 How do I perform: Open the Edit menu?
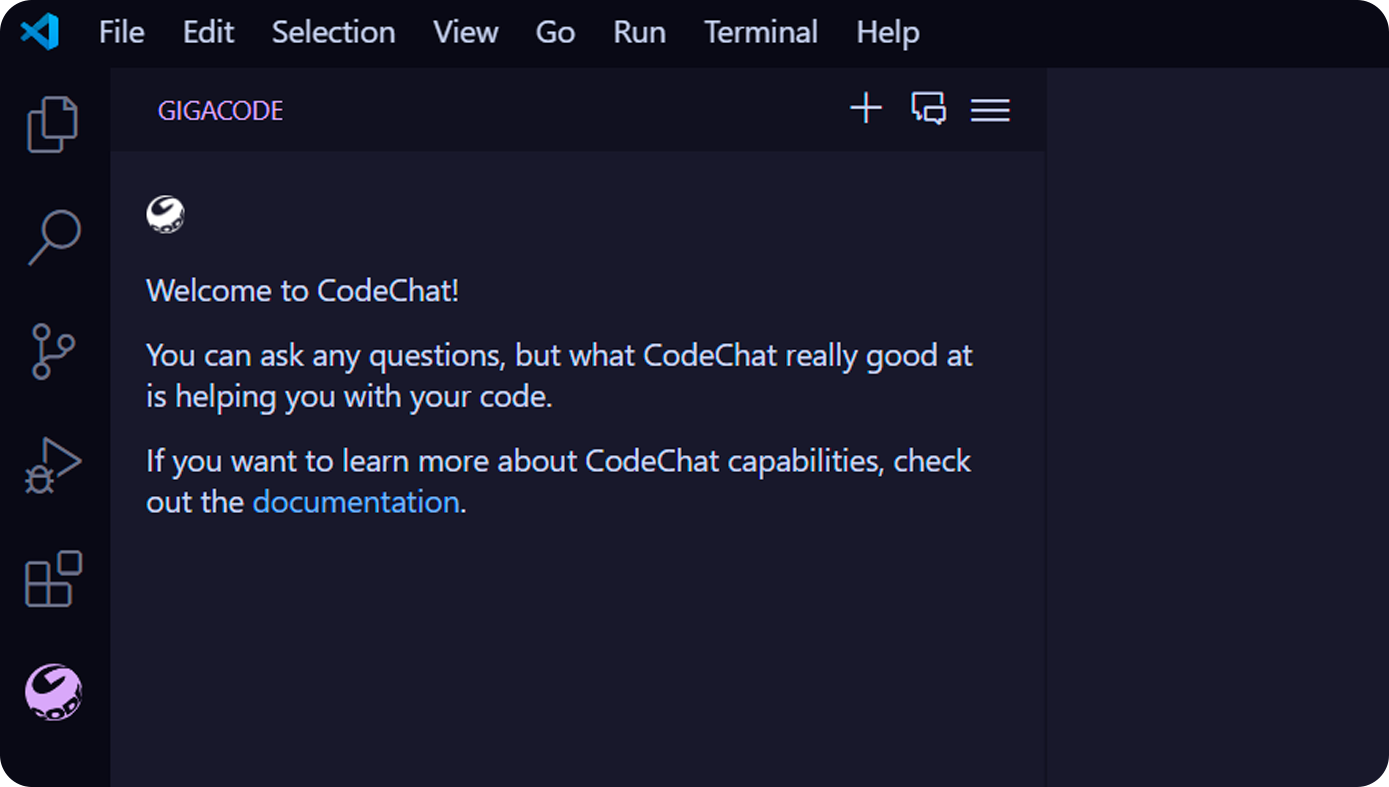[x=208, y=32]
